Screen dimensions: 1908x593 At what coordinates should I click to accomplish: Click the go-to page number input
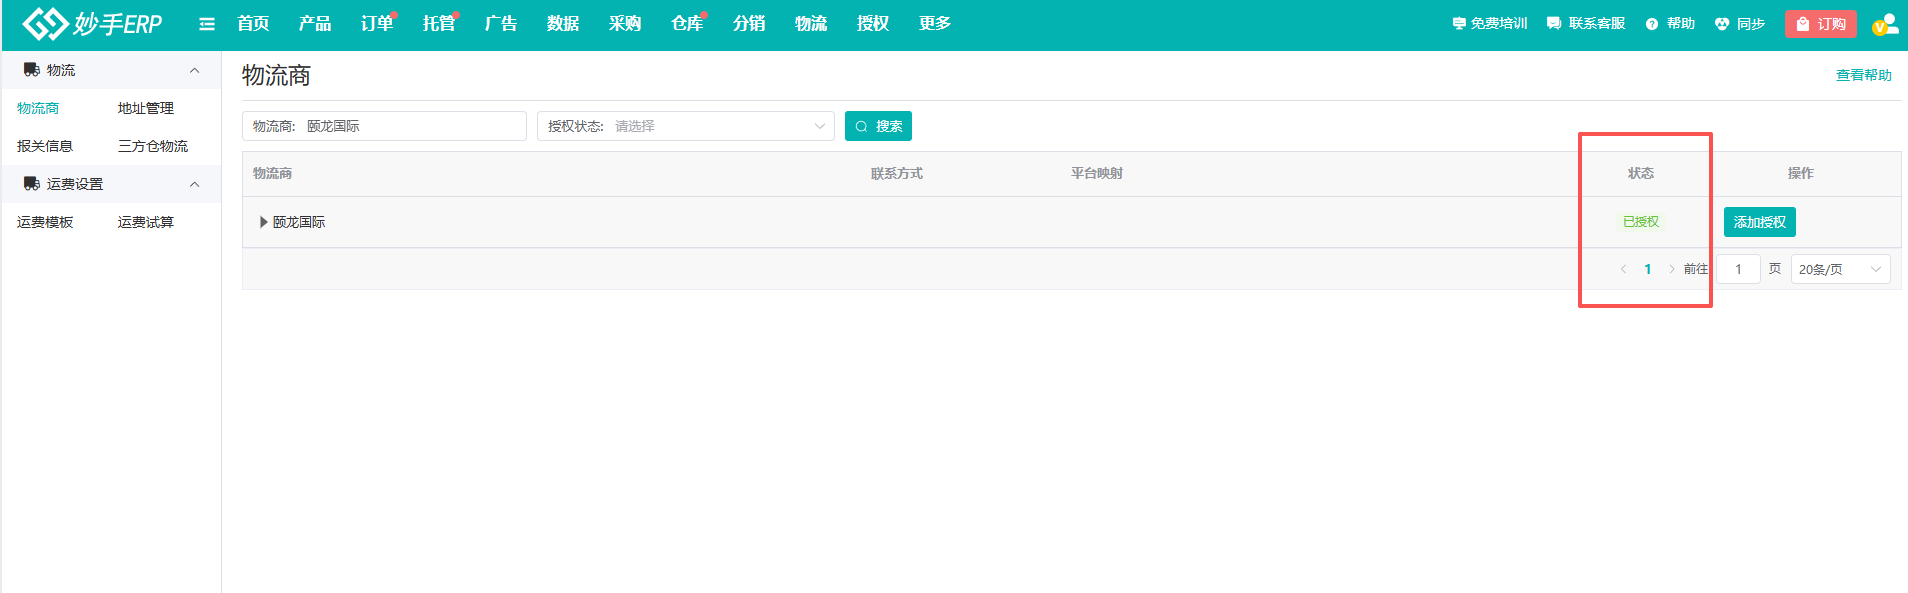(1738, 269)
